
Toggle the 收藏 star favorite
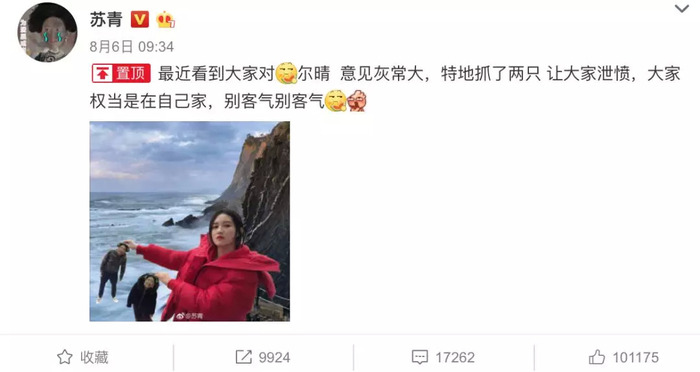point(65,357)
